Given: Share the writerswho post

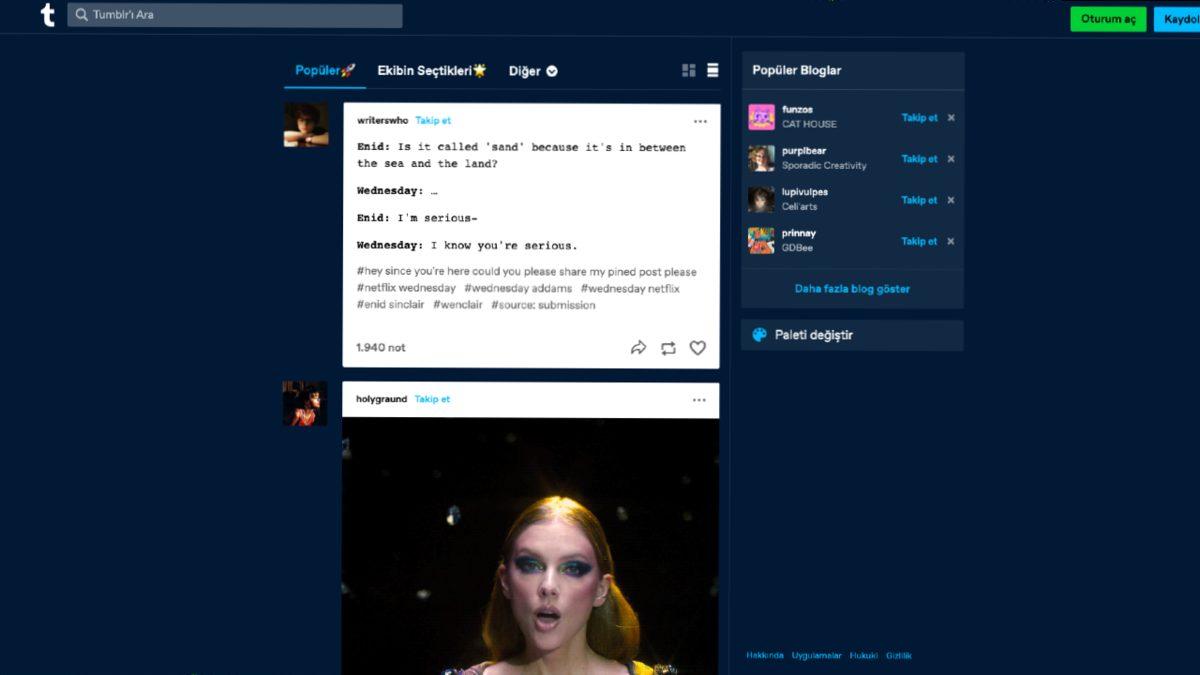Looking at the screenshot, I should (639, 348).
